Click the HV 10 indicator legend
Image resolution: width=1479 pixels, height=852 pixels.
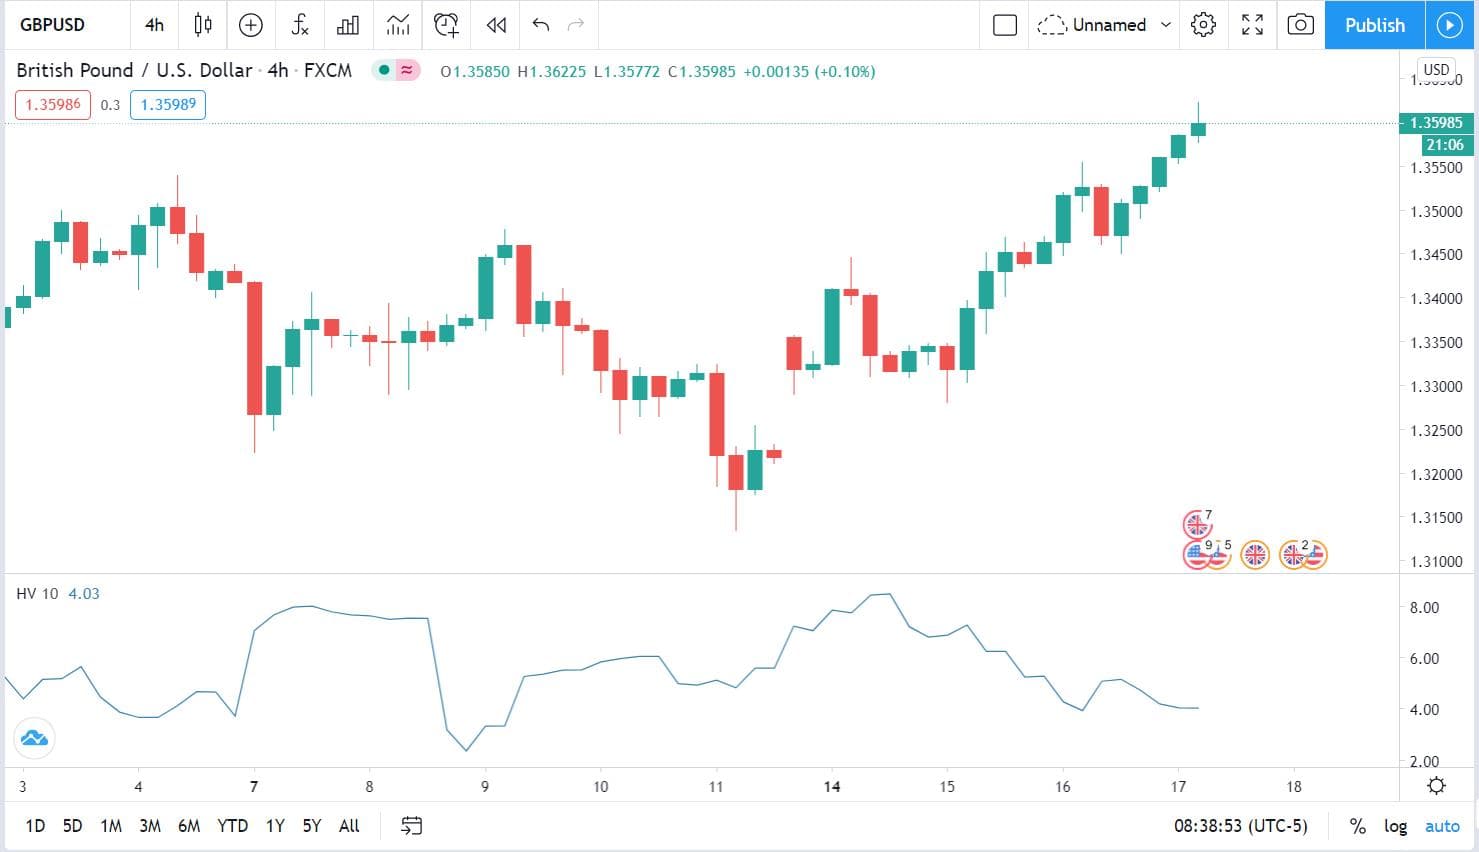[x=37, y=594]
